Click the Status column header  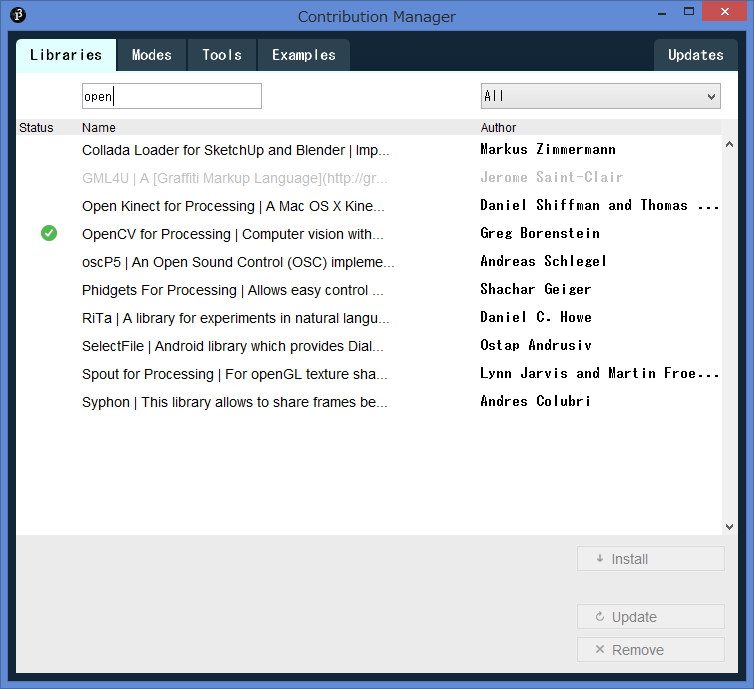pos(36,128)
